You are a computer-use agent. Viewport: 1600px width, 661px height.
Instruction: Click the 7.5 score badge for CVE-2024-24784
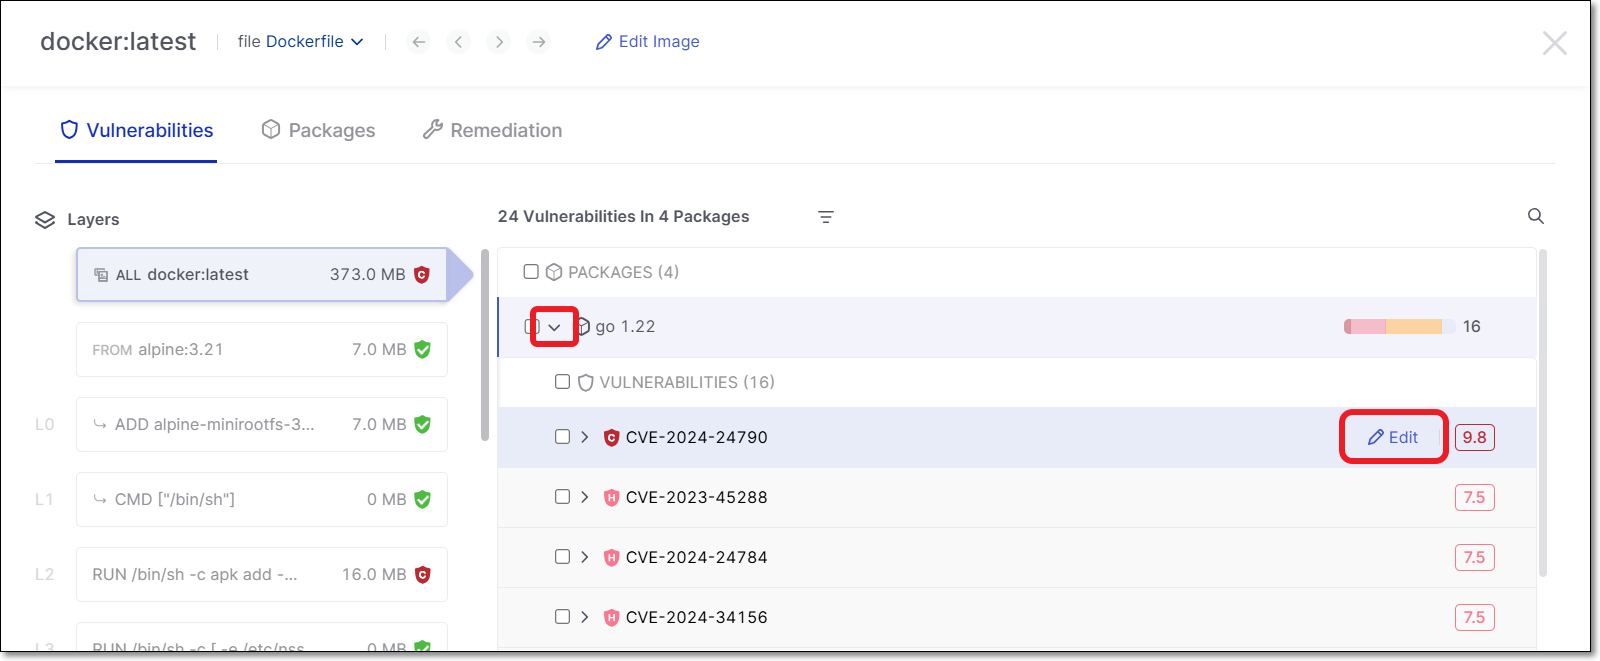(1474, 558)
